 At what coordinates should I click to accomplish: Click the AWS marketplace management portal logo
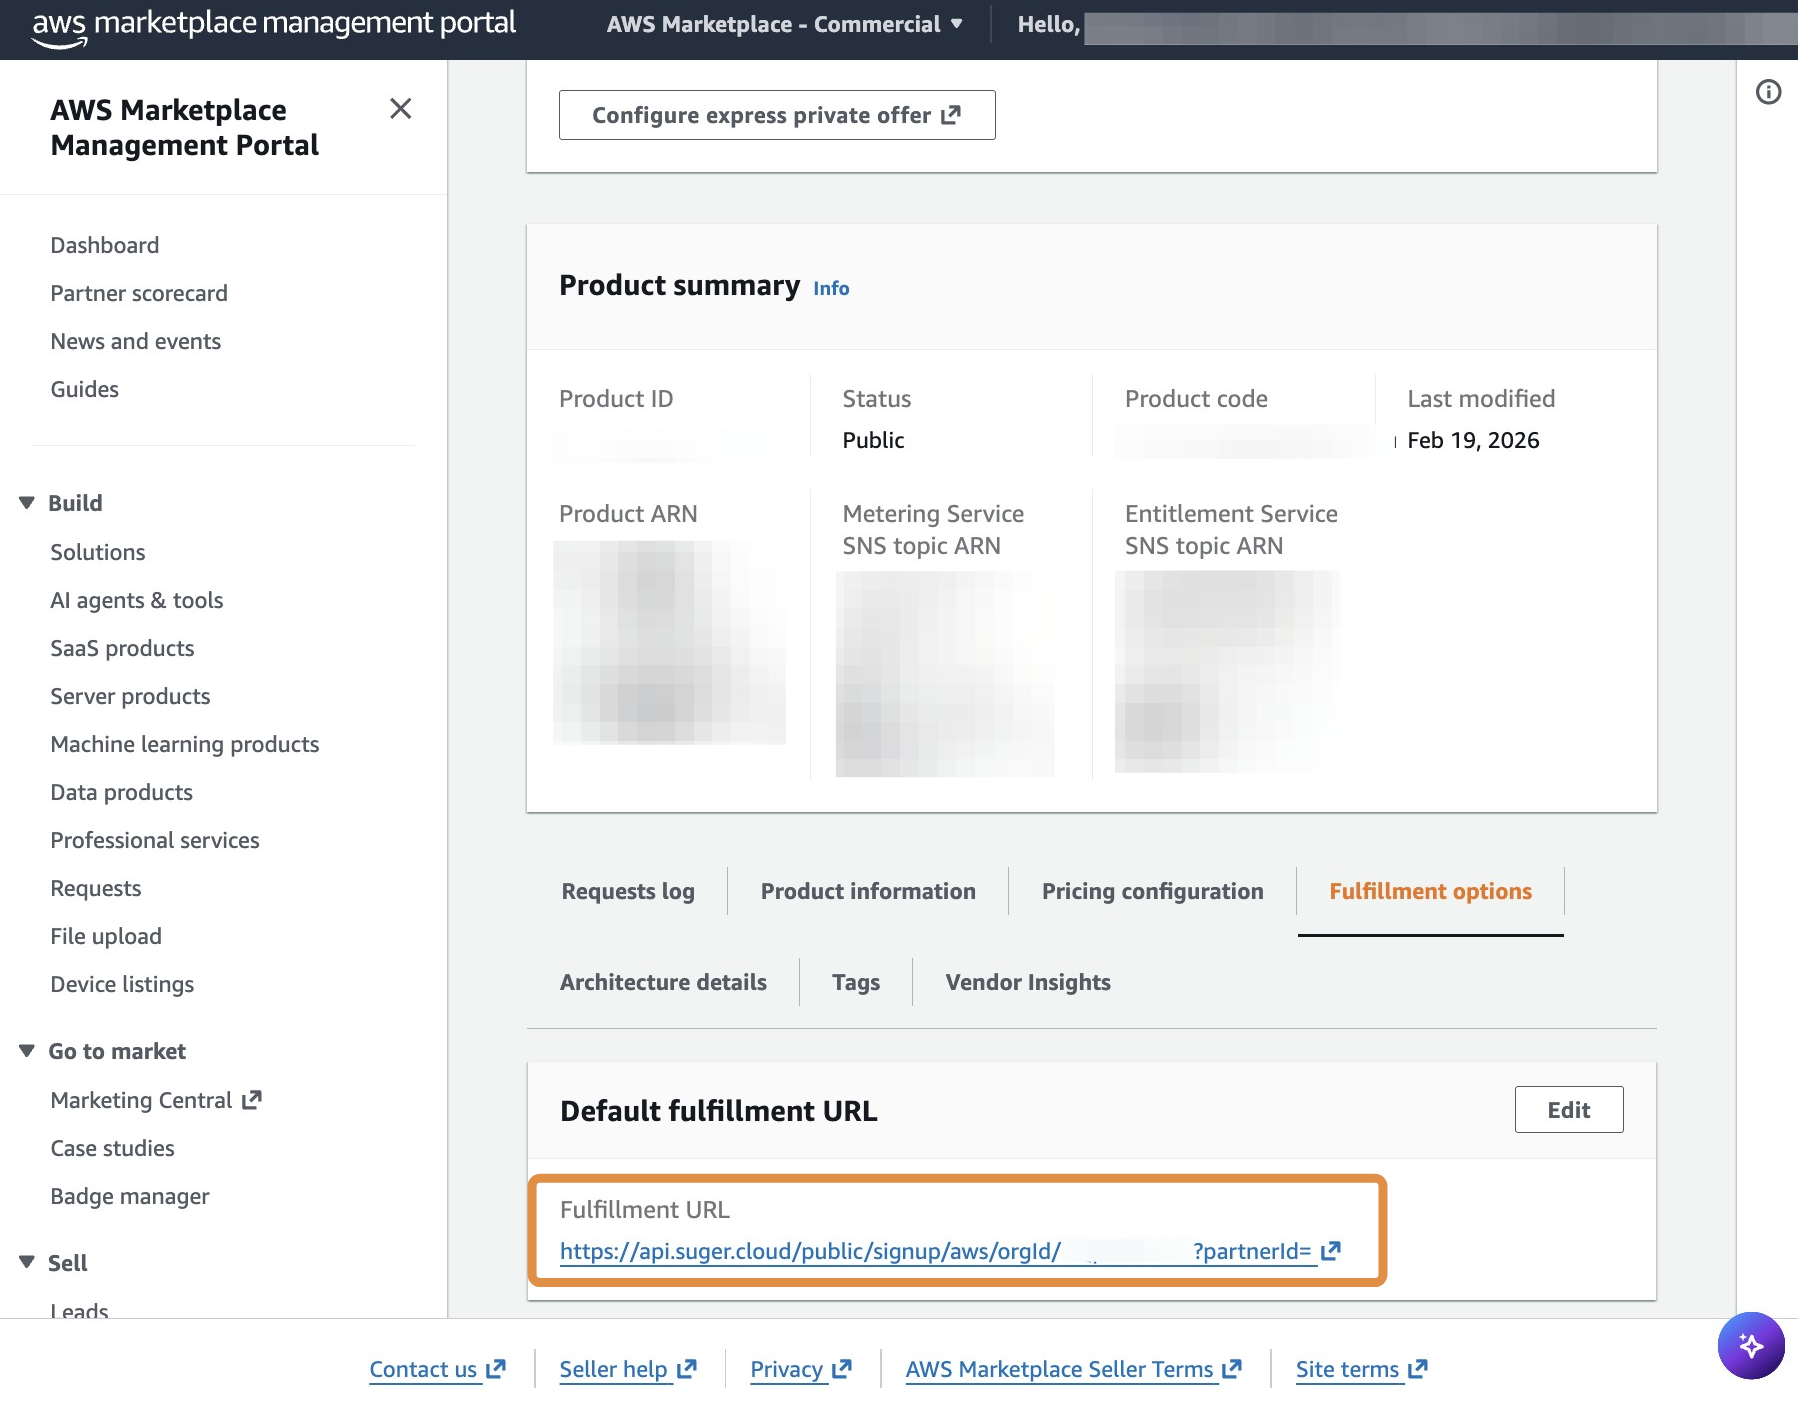click(x=273, y=26)
